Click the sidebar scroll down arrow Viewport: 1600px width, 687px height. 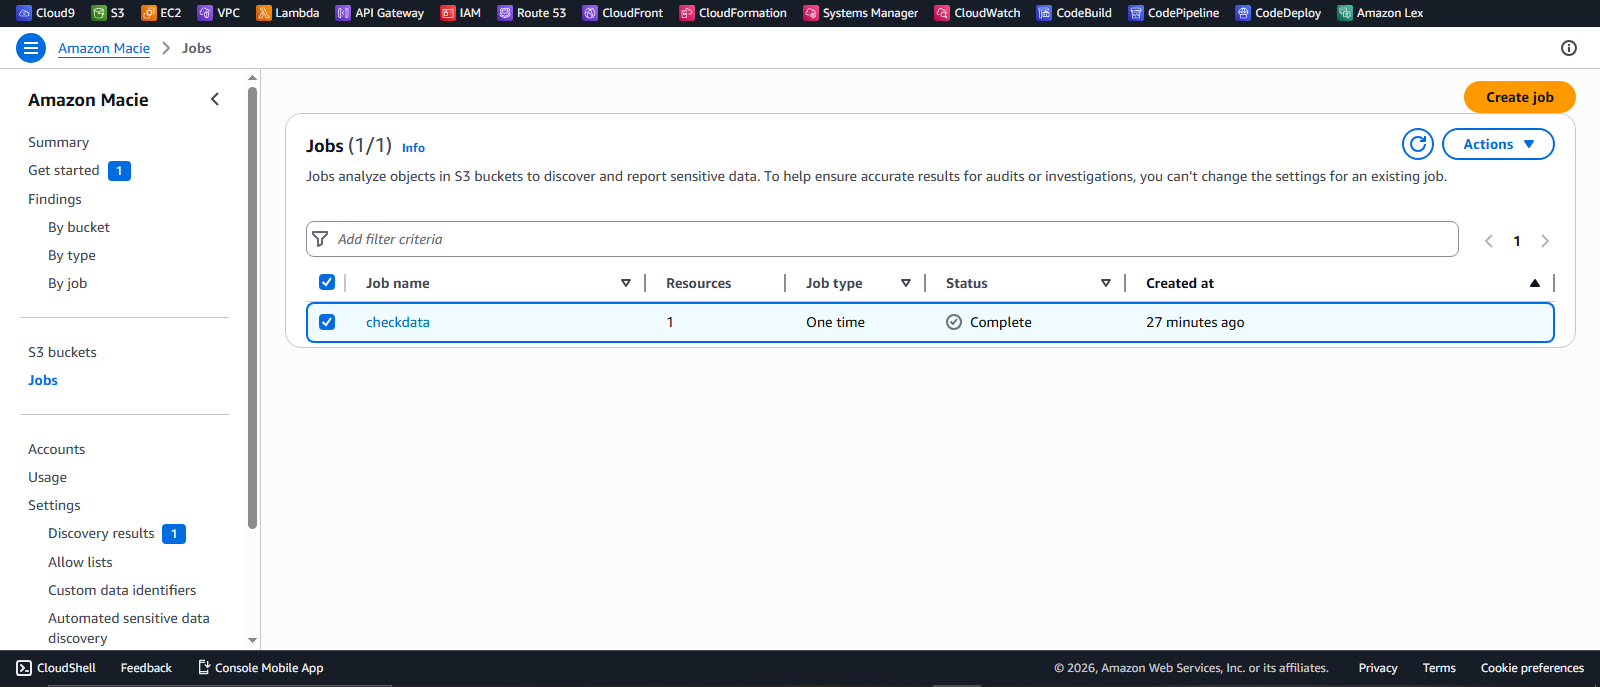coord(253,640)
